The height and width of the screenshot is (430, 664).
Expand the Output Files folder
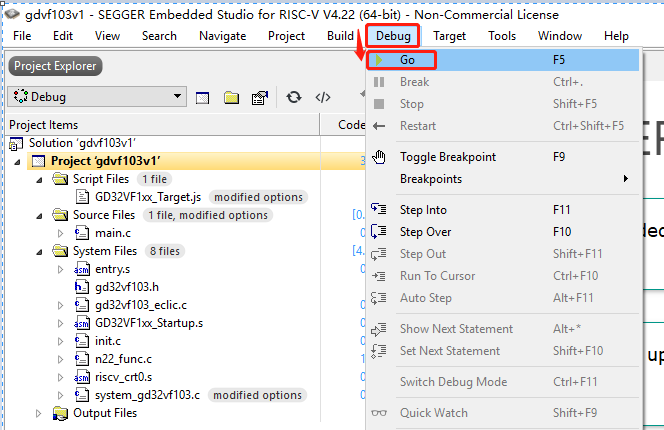click(39, 413)
